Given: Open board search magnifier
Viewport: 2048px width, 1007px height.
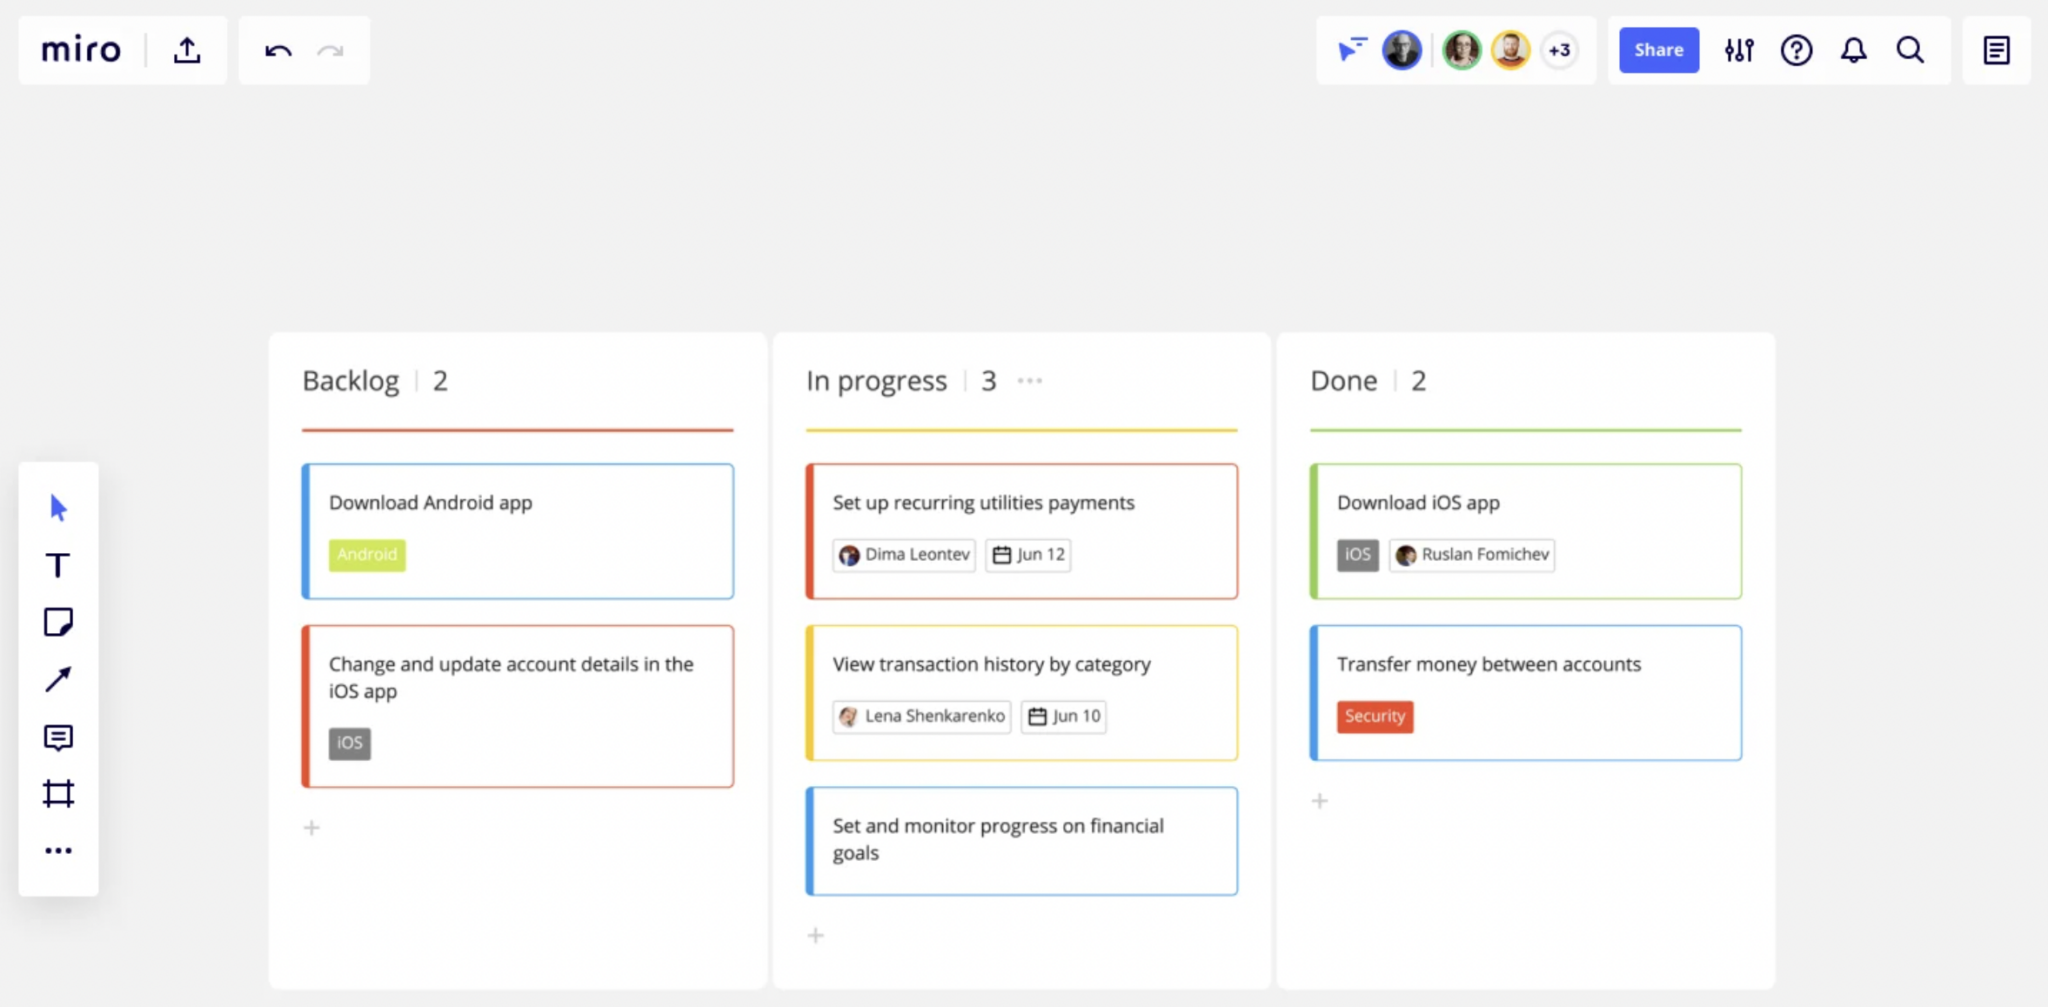Looking at the screenshot, I should (x=1910, y=50).
